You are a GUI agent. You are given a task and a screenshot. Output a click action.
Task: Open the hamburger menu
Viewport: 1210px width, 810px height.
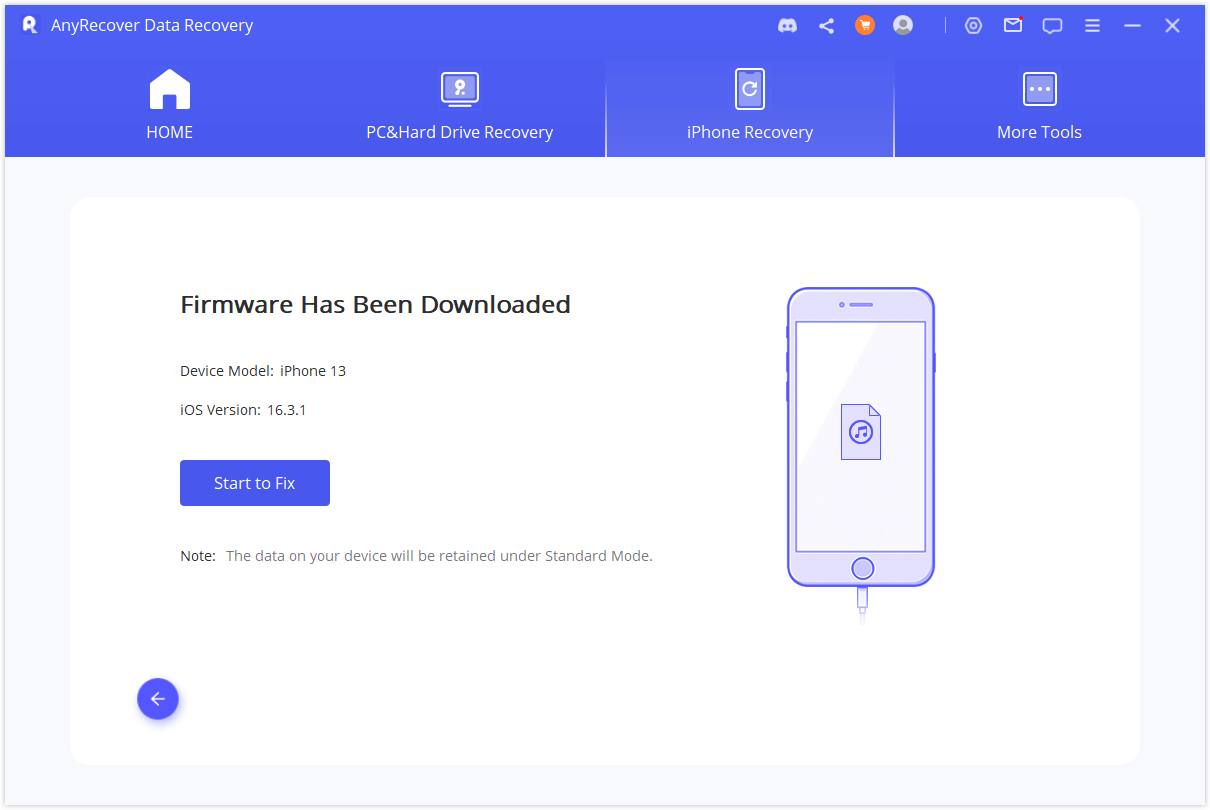(1093, 26)
